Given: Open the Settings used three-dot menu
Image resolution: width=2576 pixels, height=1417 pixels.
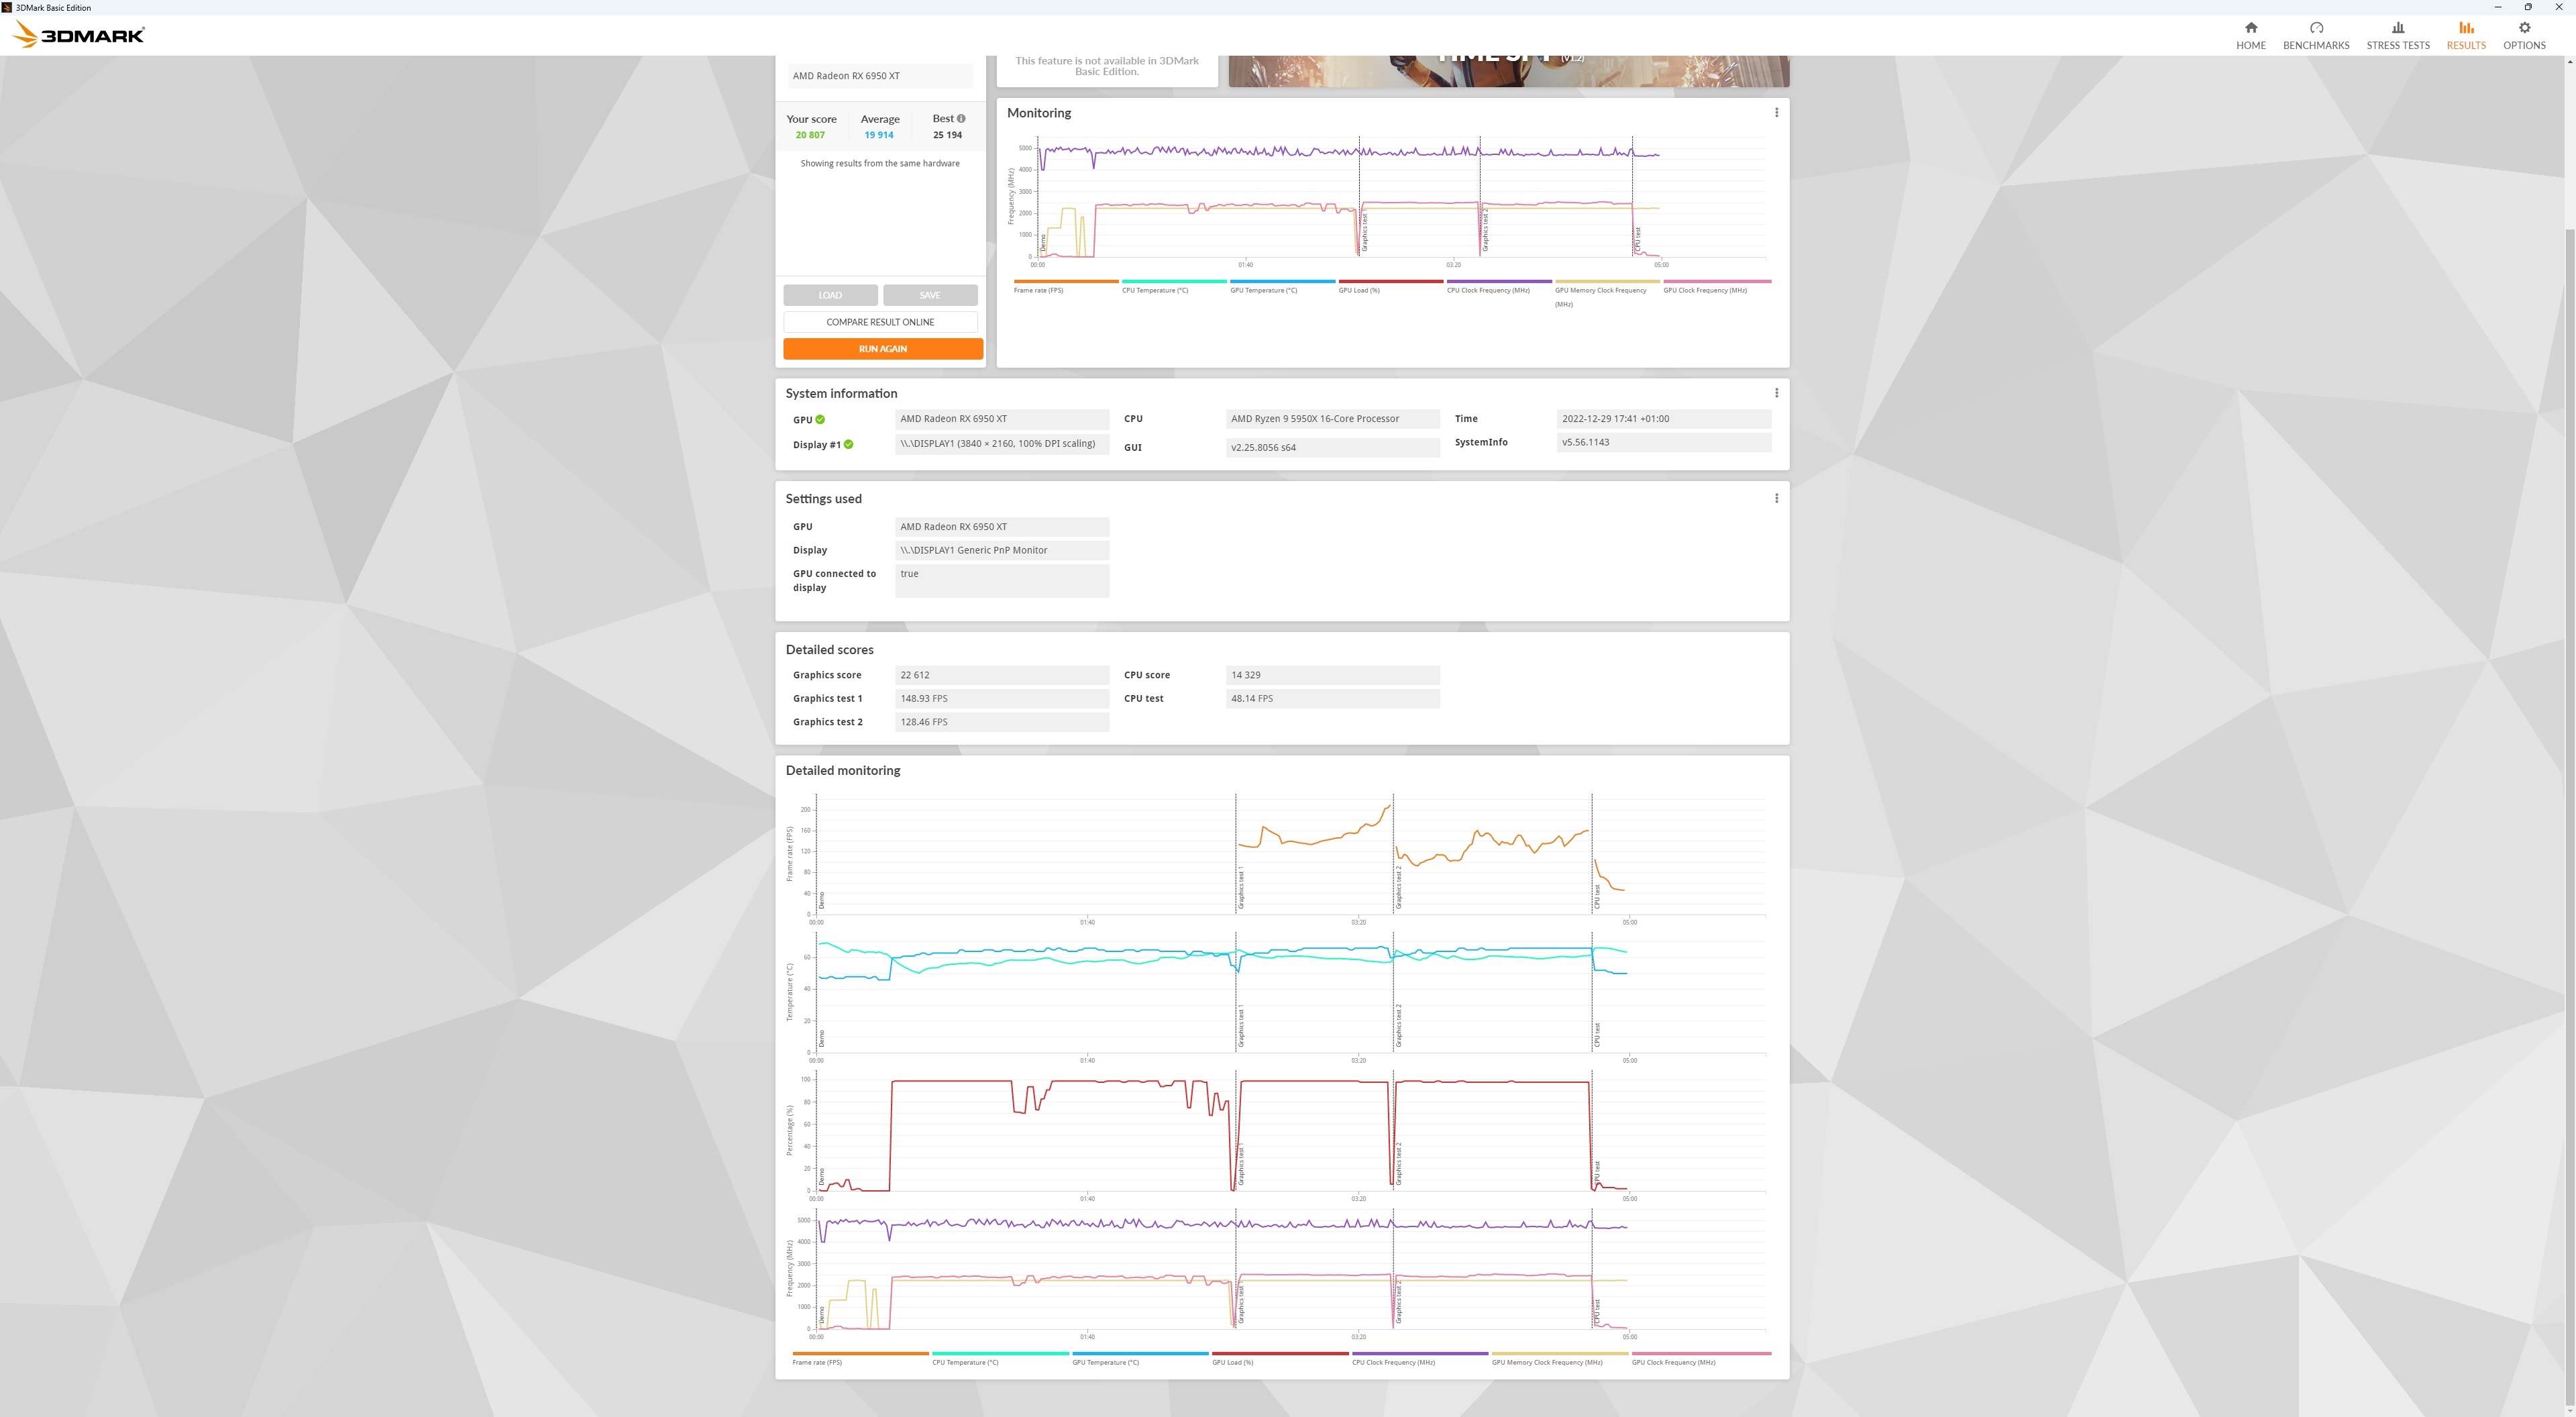Looking at the screenshot, I should point(1776,498).
